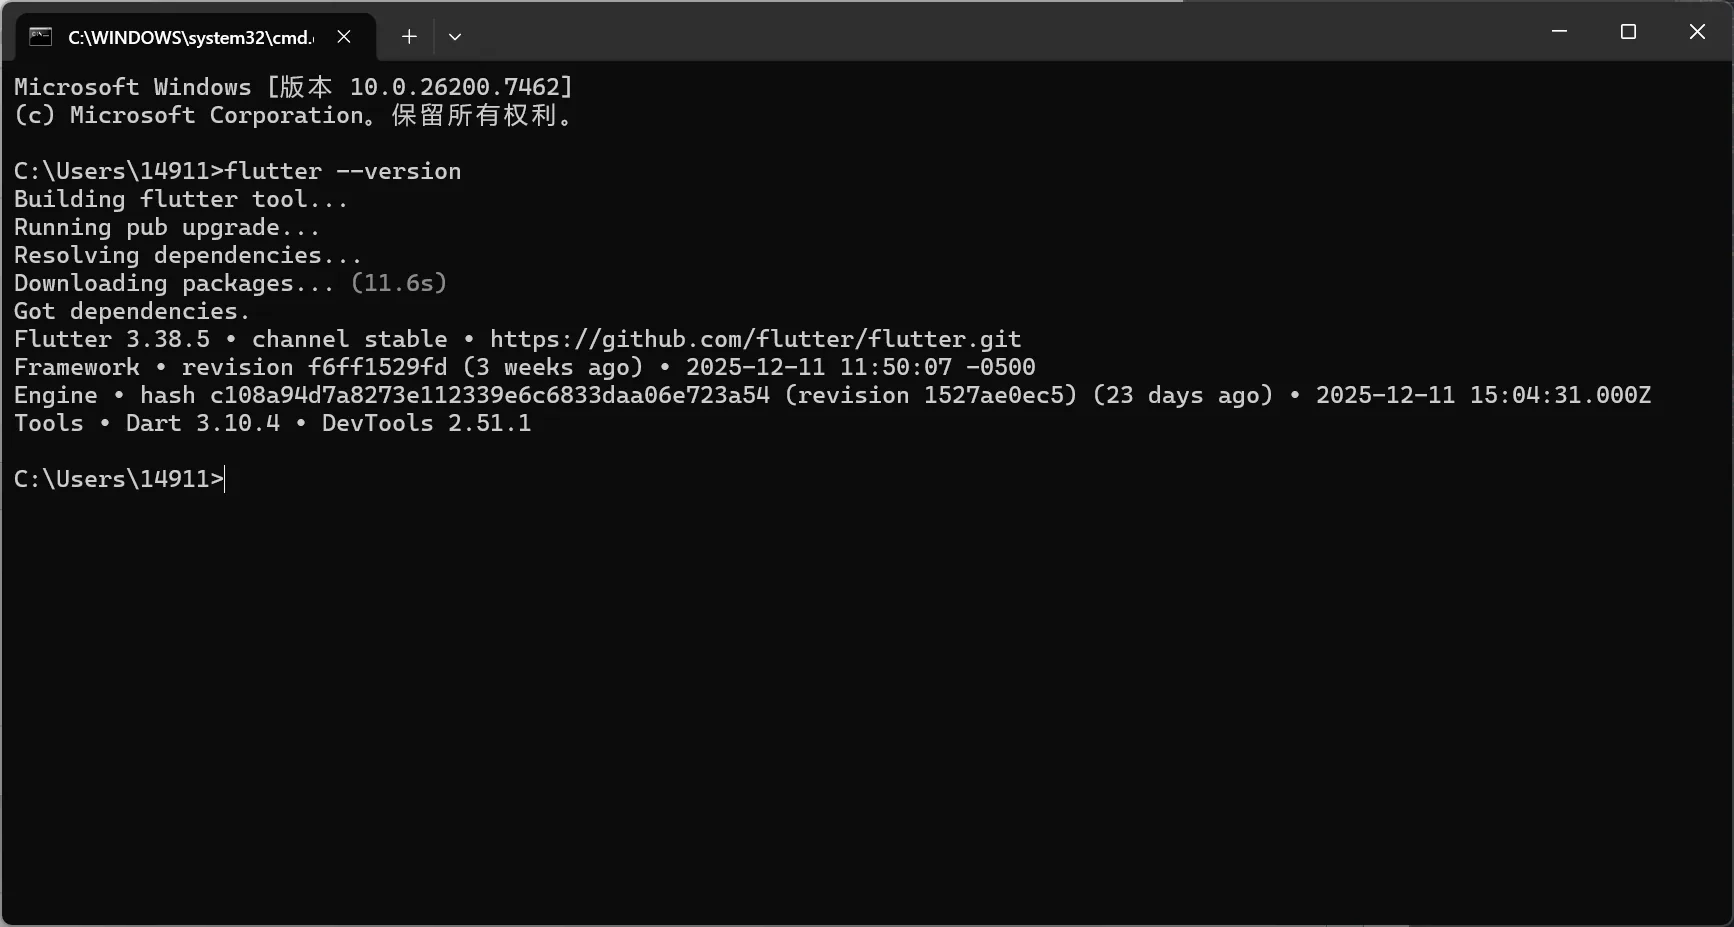This screenshot has height=927, width=1734.
Task: Click the Windows version 10.0.26200.7462 text
Action: click(x=460, y=87)
